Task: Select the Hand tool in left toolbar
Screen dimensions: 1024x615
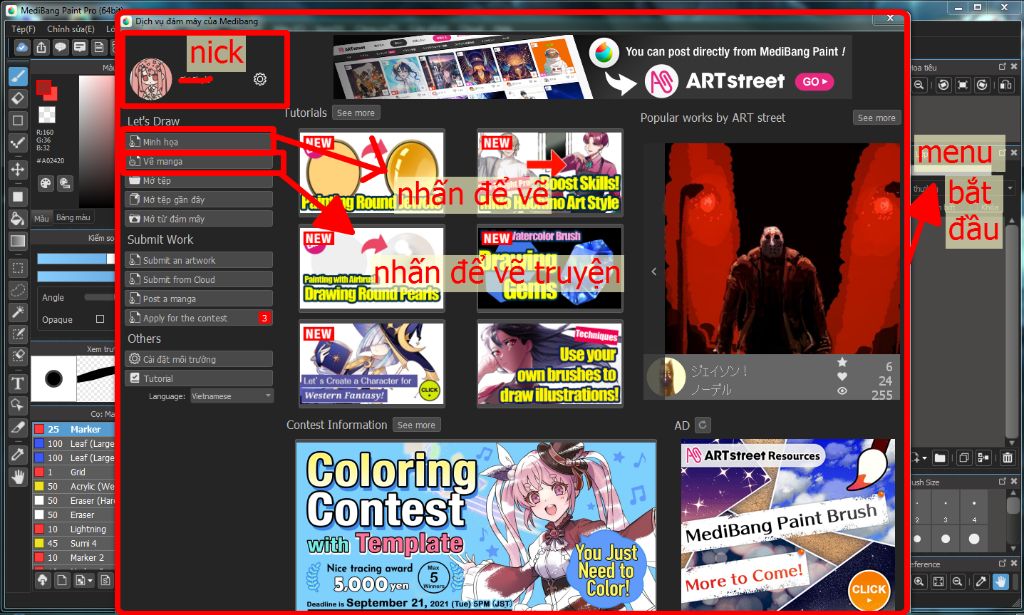Action: point(18,477)
